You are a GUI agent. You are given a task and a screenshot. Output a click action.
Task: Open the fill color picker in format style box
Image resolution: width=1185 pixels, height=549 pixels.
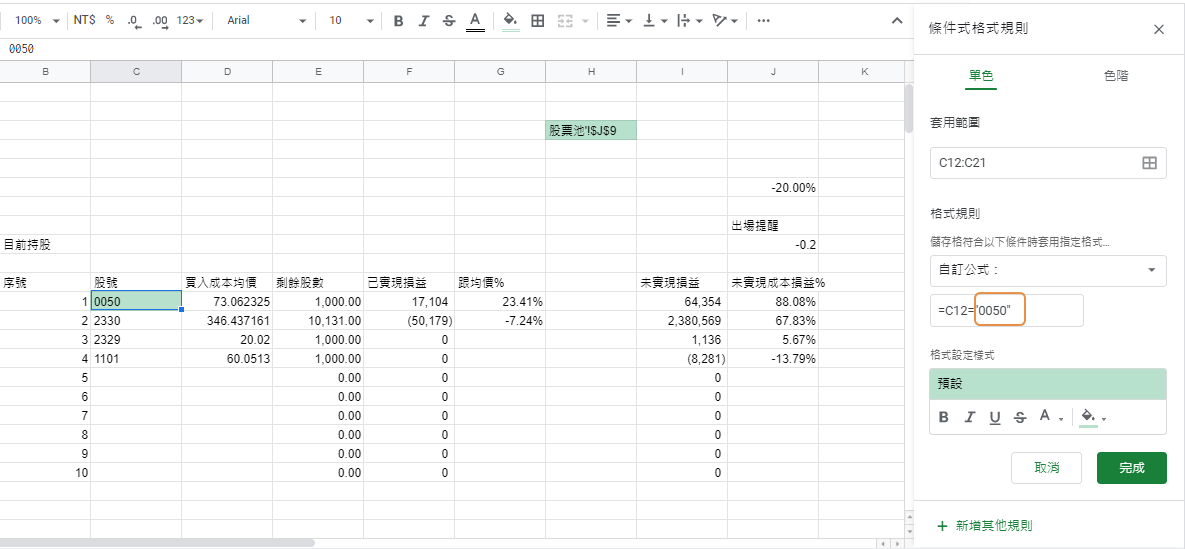pyautogui.click(x=1091, y=418)
